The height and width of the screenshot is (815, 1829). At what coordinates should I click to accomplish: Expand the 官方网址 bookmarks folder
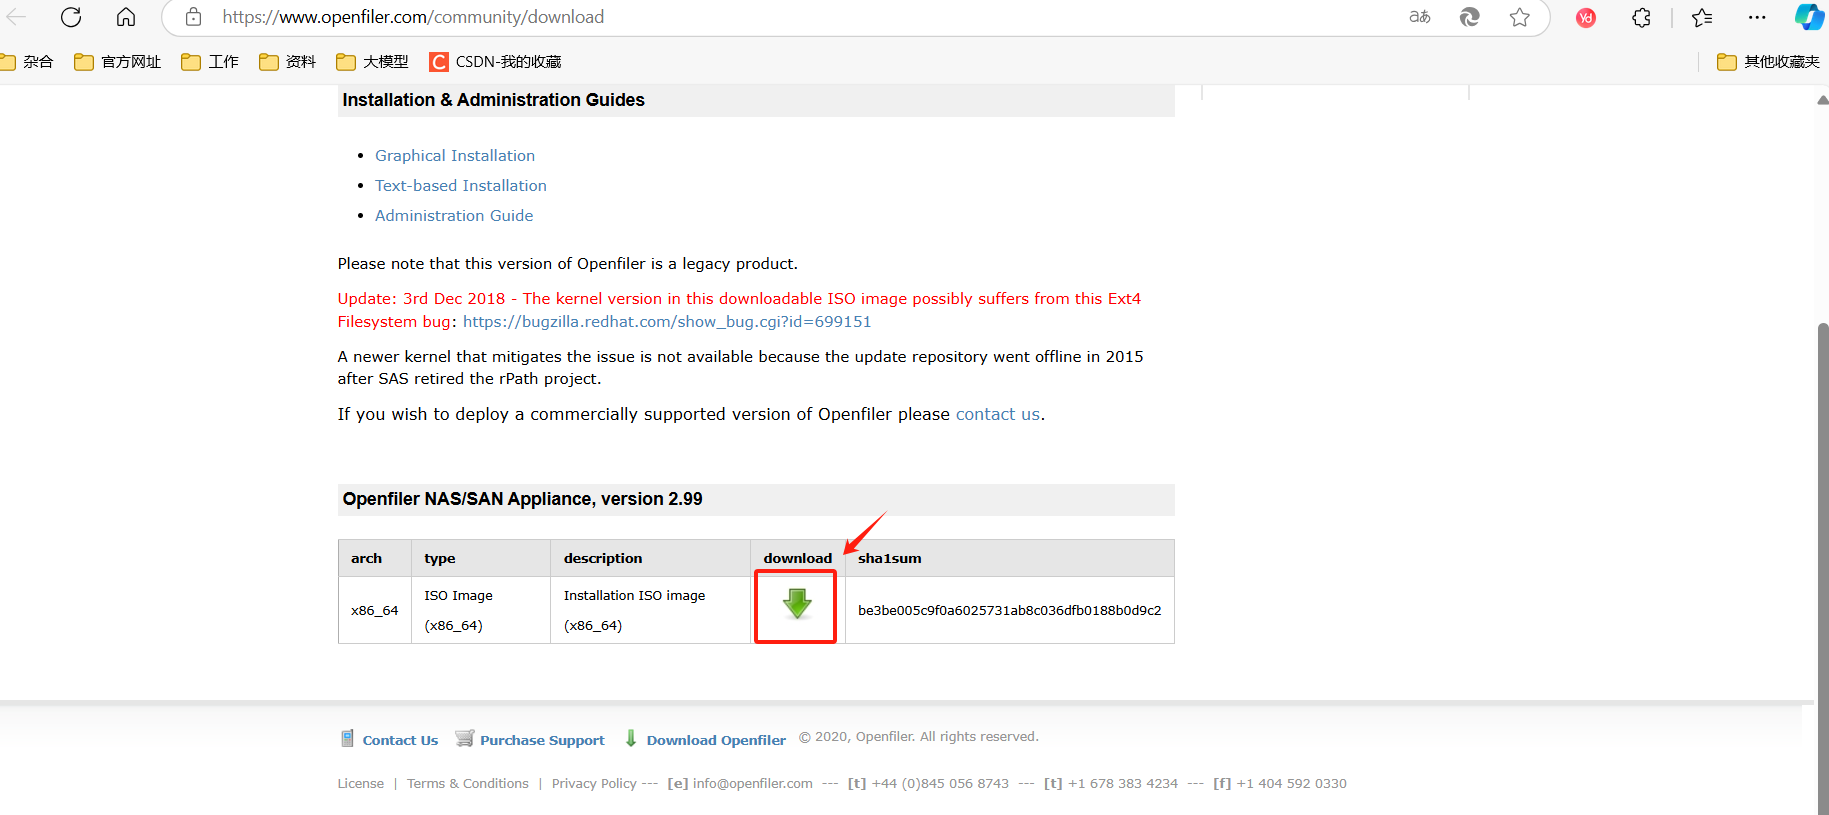point(118,62)
